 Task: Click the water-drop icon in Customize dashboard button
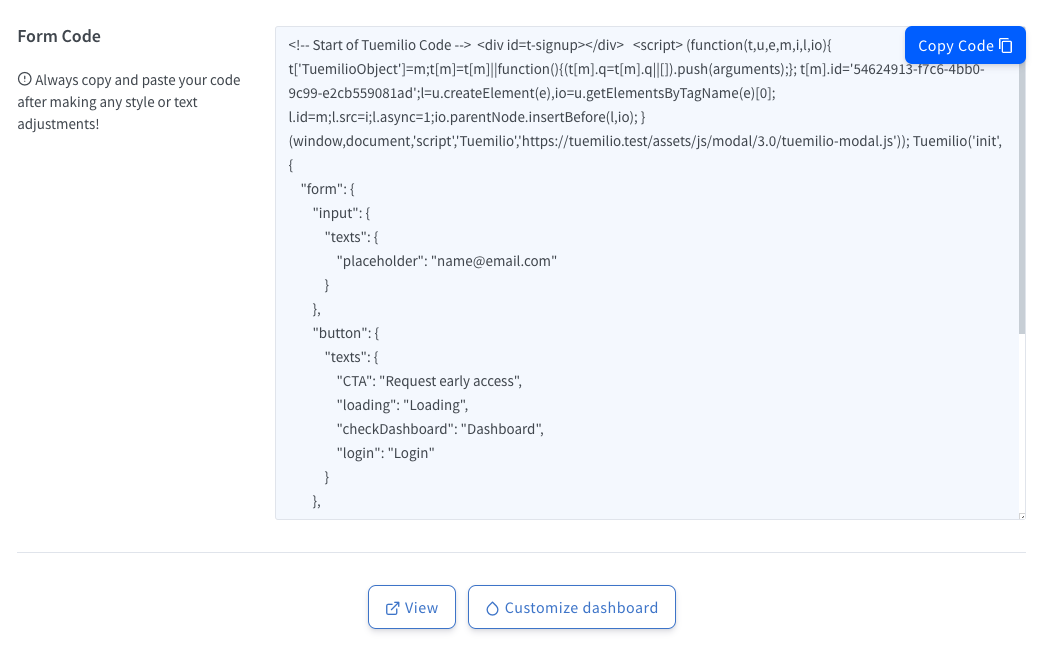(491, 607)
